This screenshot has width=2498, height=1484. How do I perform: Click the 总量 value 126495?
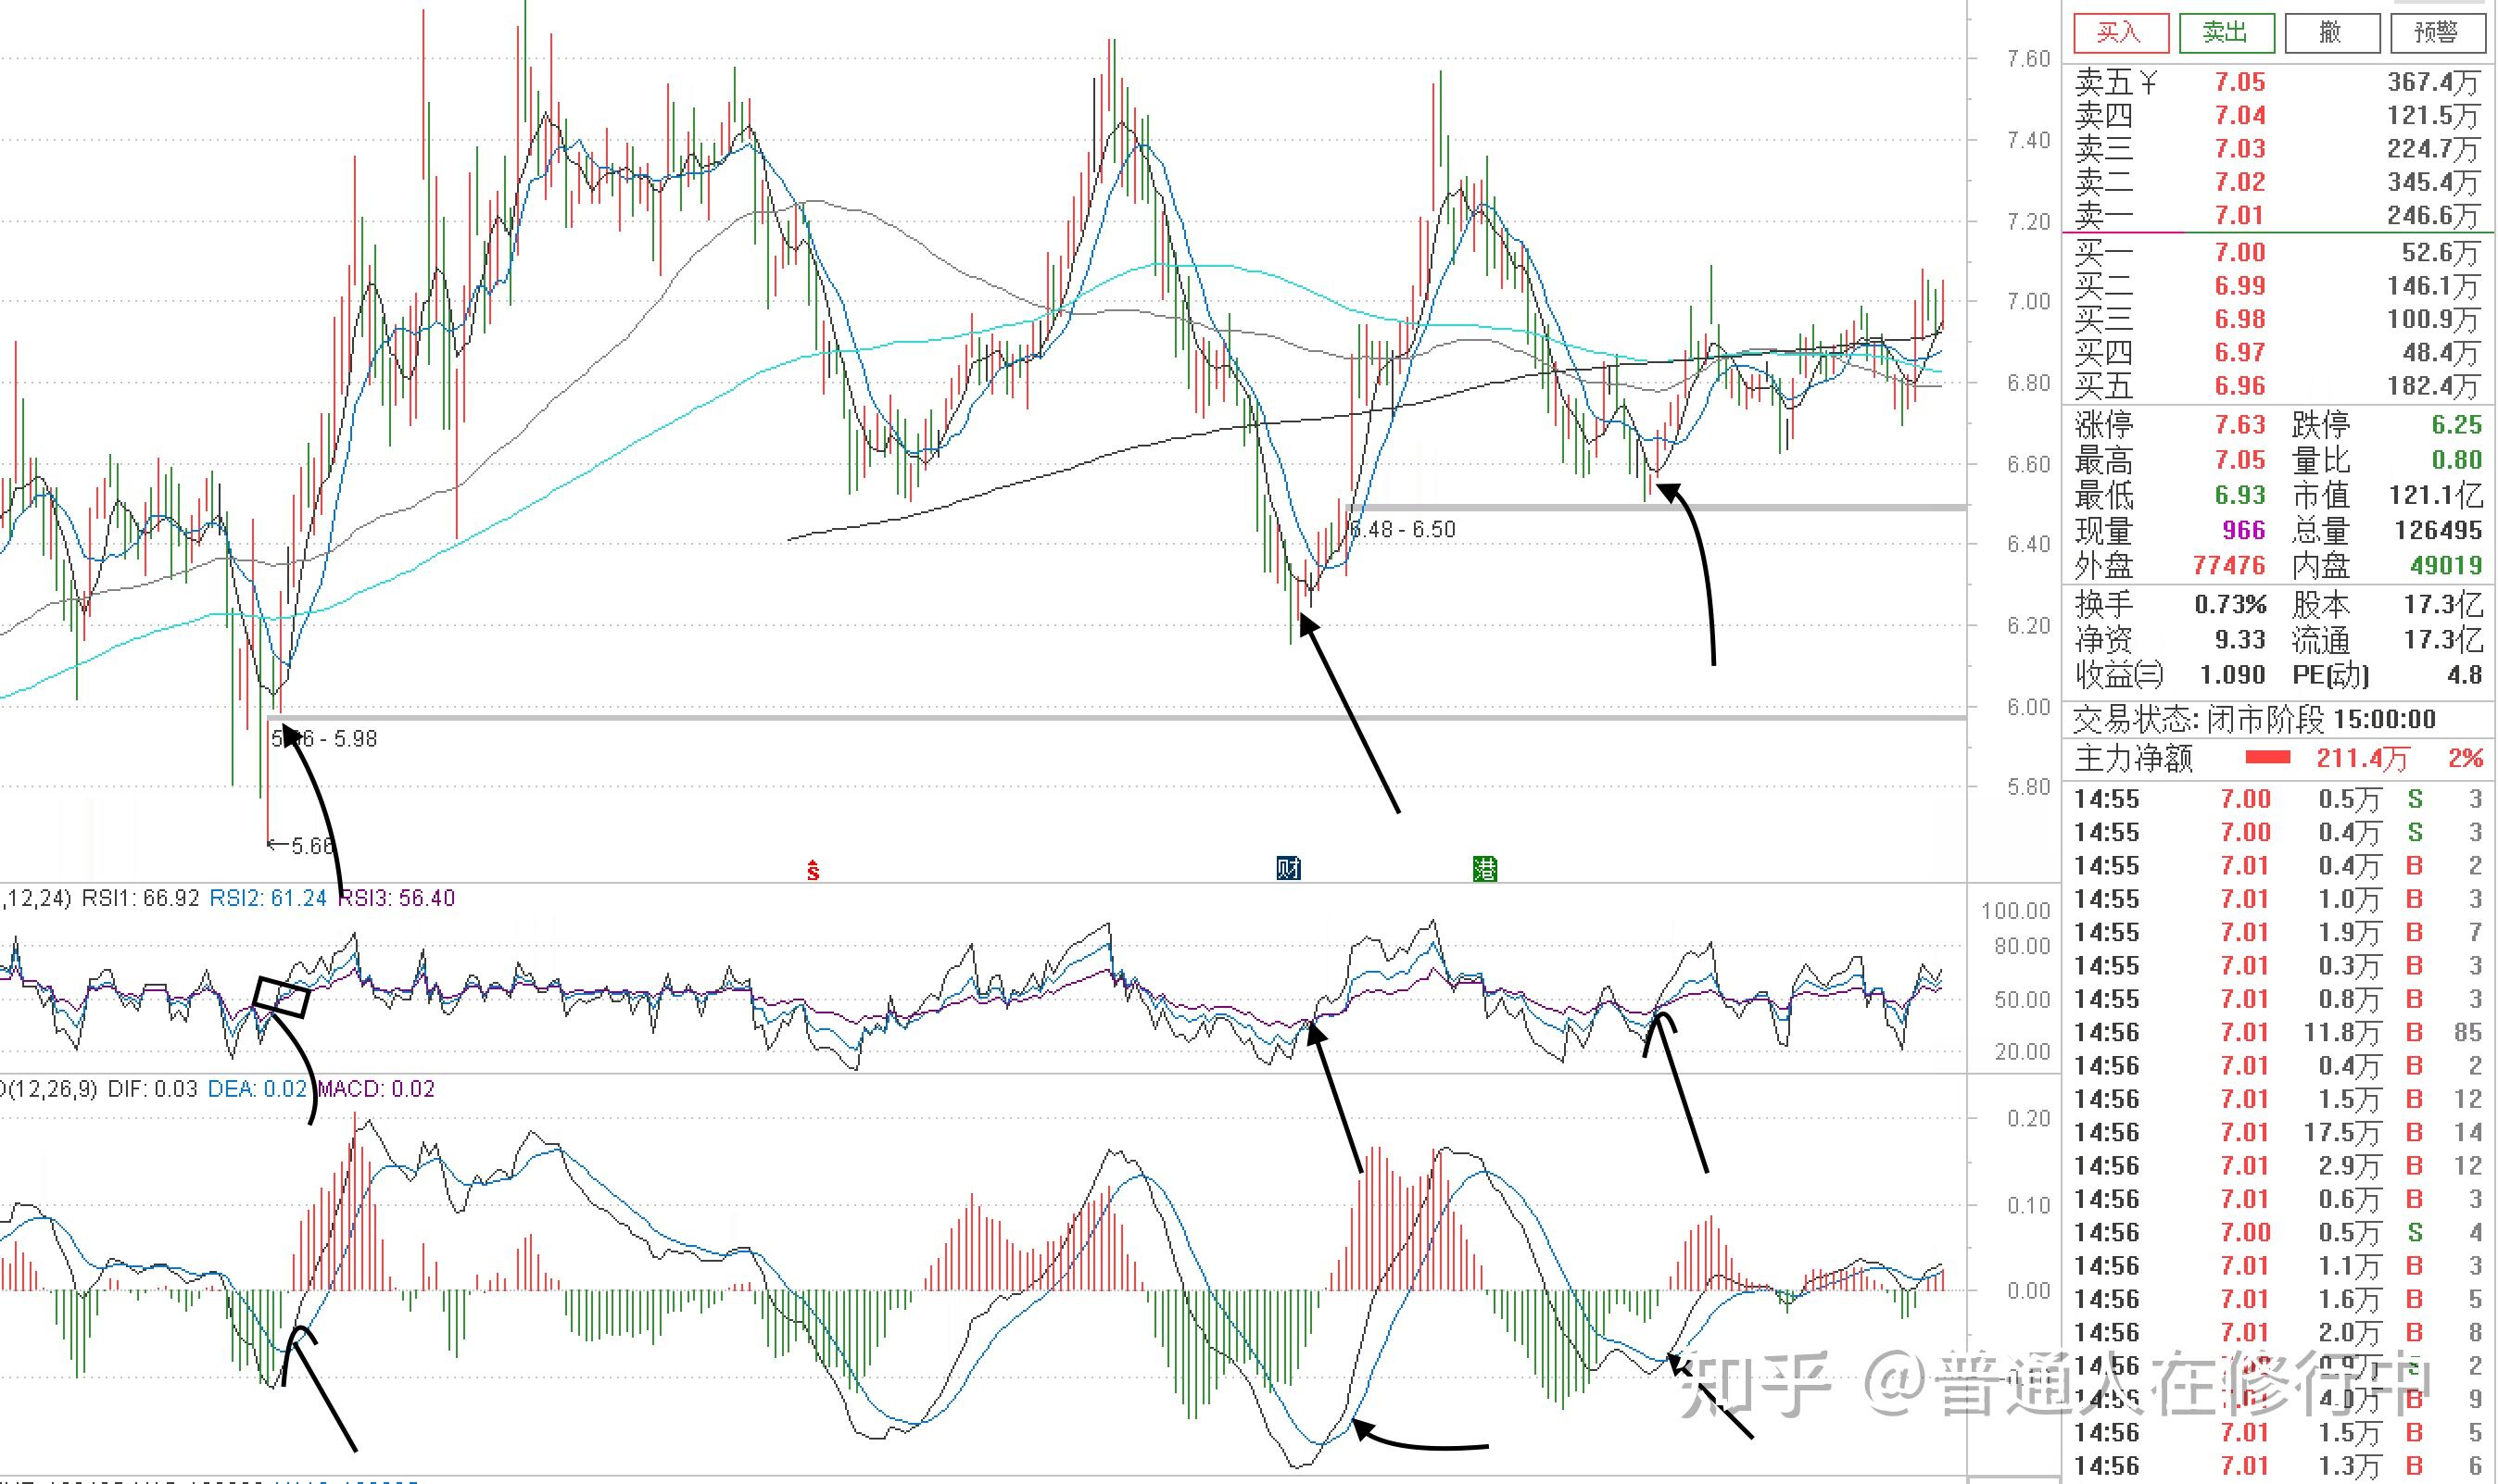coord(2438,530)
